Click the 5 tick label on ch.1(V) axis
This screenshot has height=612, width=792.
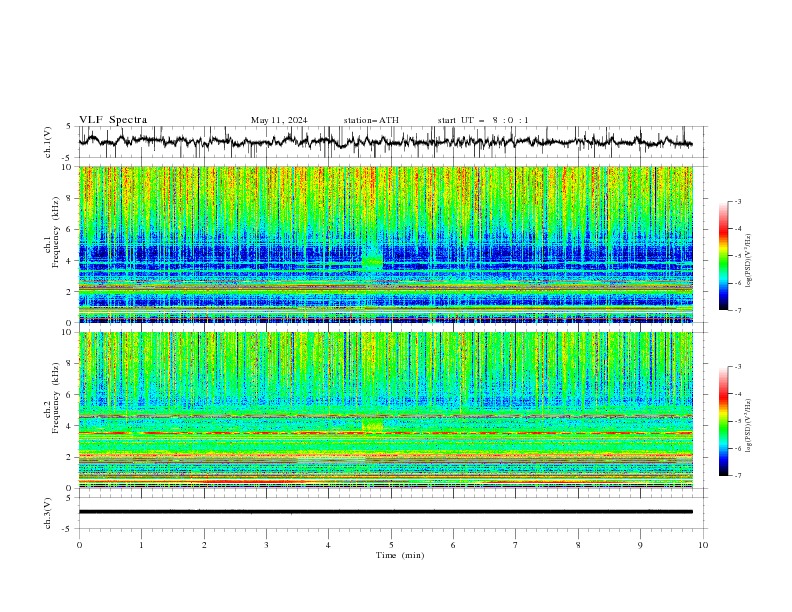(x=69, y=127)
